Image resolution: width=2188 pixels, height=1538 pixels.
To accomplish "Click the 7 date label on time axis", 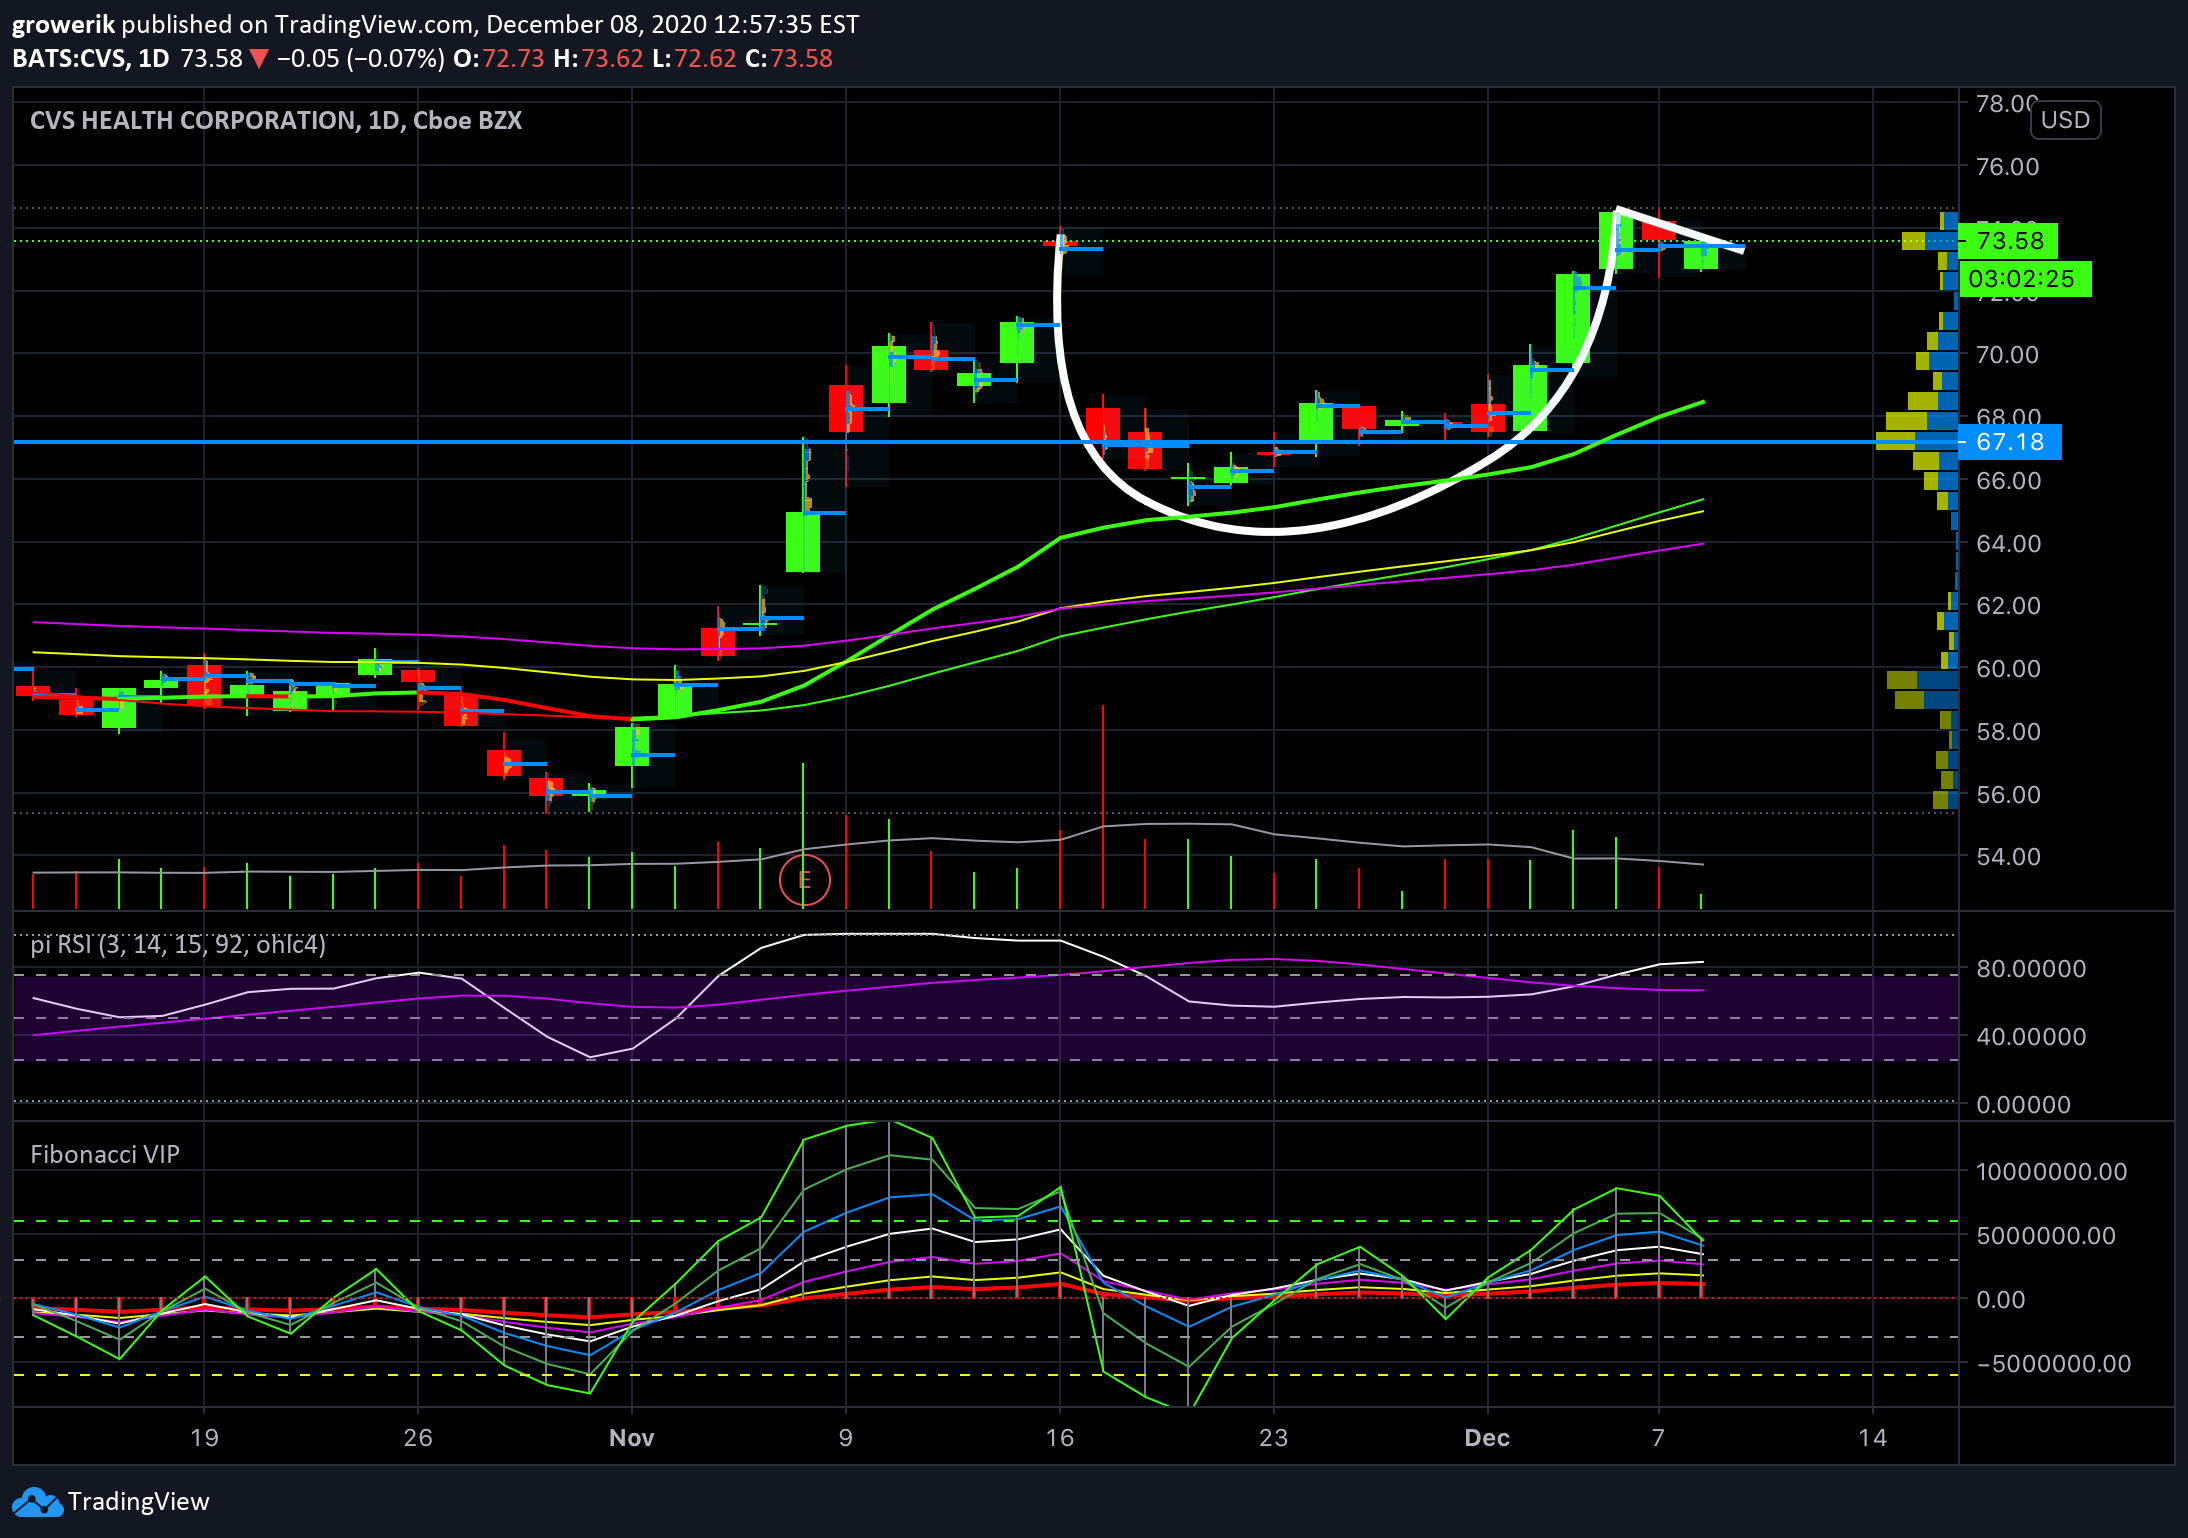I will [x=1659, y=1438].
